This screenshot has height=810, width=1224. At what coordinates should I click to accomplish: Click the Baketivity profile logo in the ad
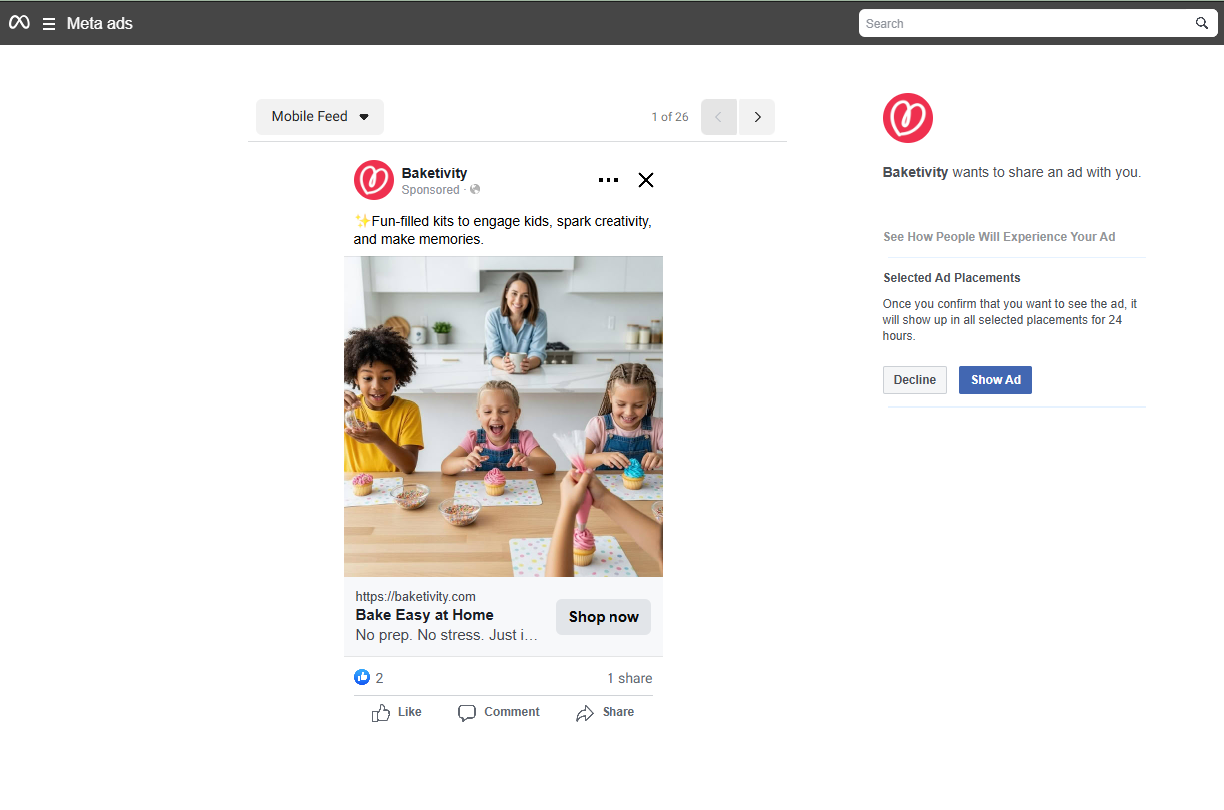(374, 180)
